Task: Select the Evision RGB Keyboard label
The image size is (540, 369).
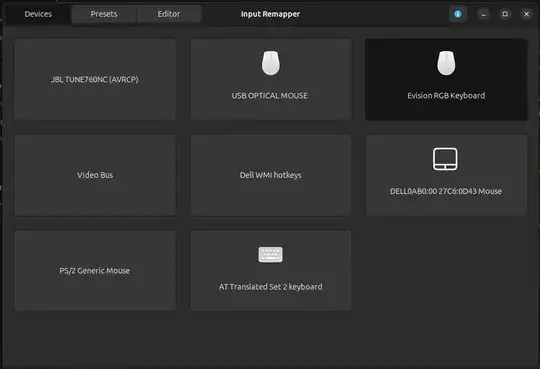Action: [x=446, y=96]
